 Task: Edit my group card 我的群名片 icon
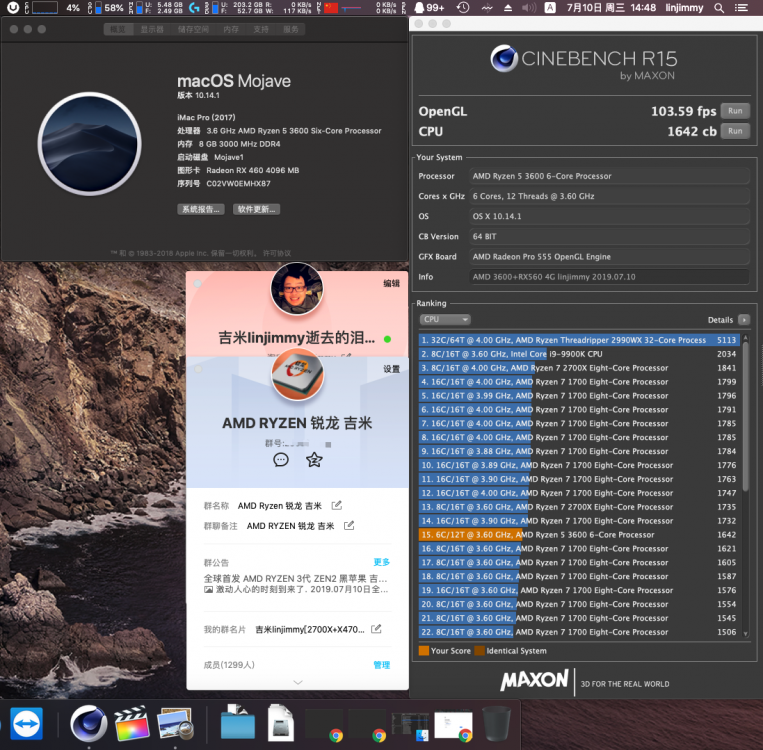click(376, 629)
